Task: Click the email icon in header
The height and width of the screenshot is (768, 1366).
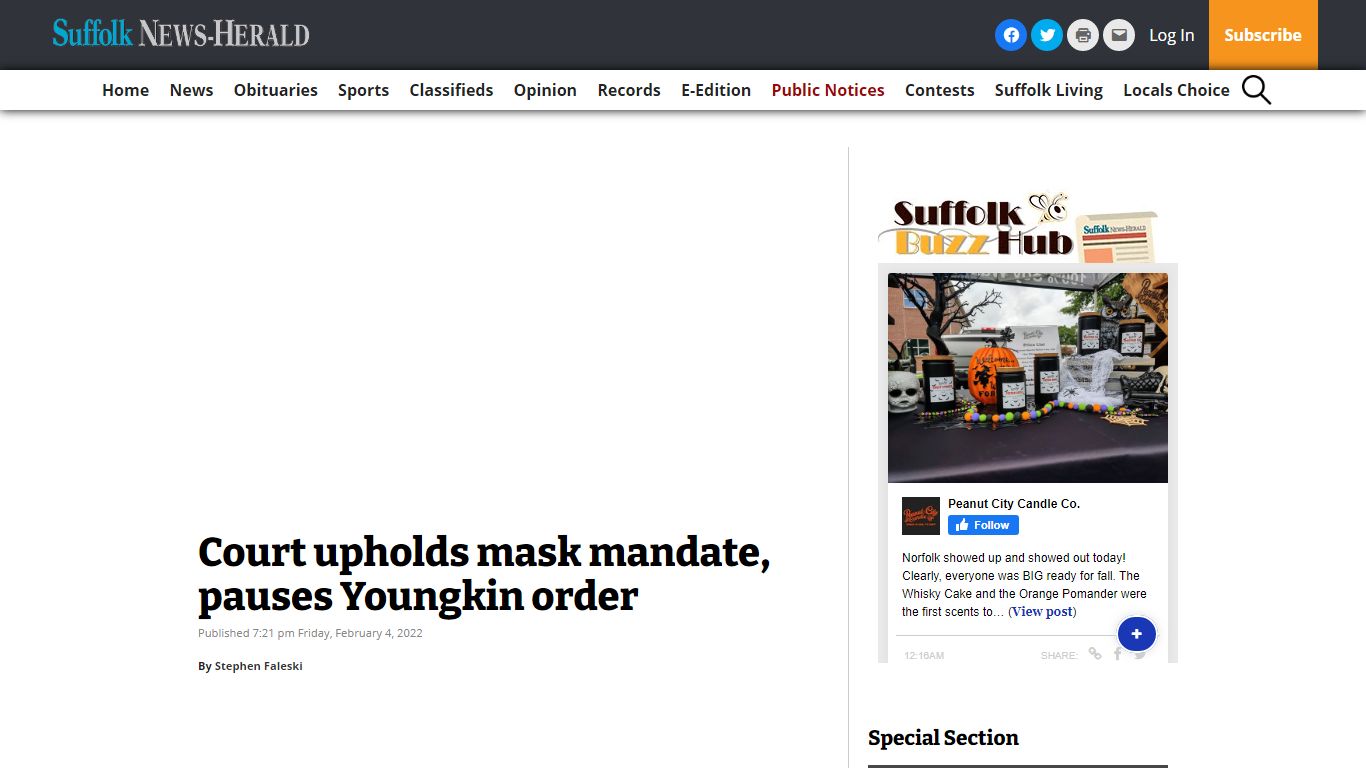Action: [1119, 35]
